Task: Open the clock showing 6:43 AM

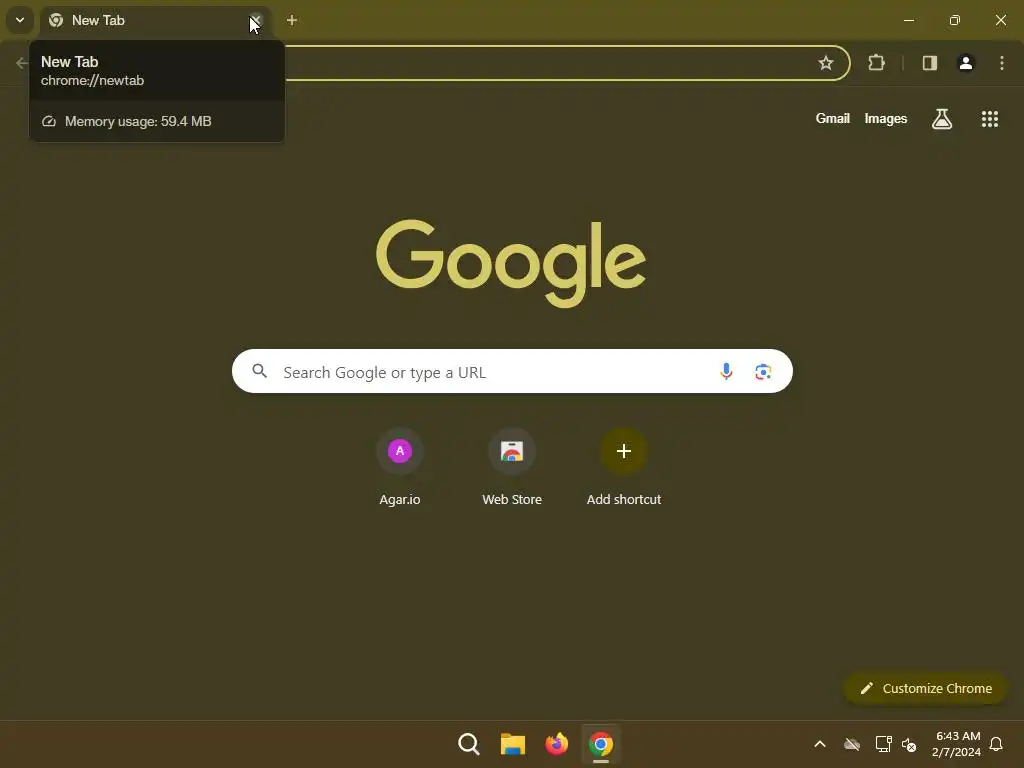Action: [957, 744]
